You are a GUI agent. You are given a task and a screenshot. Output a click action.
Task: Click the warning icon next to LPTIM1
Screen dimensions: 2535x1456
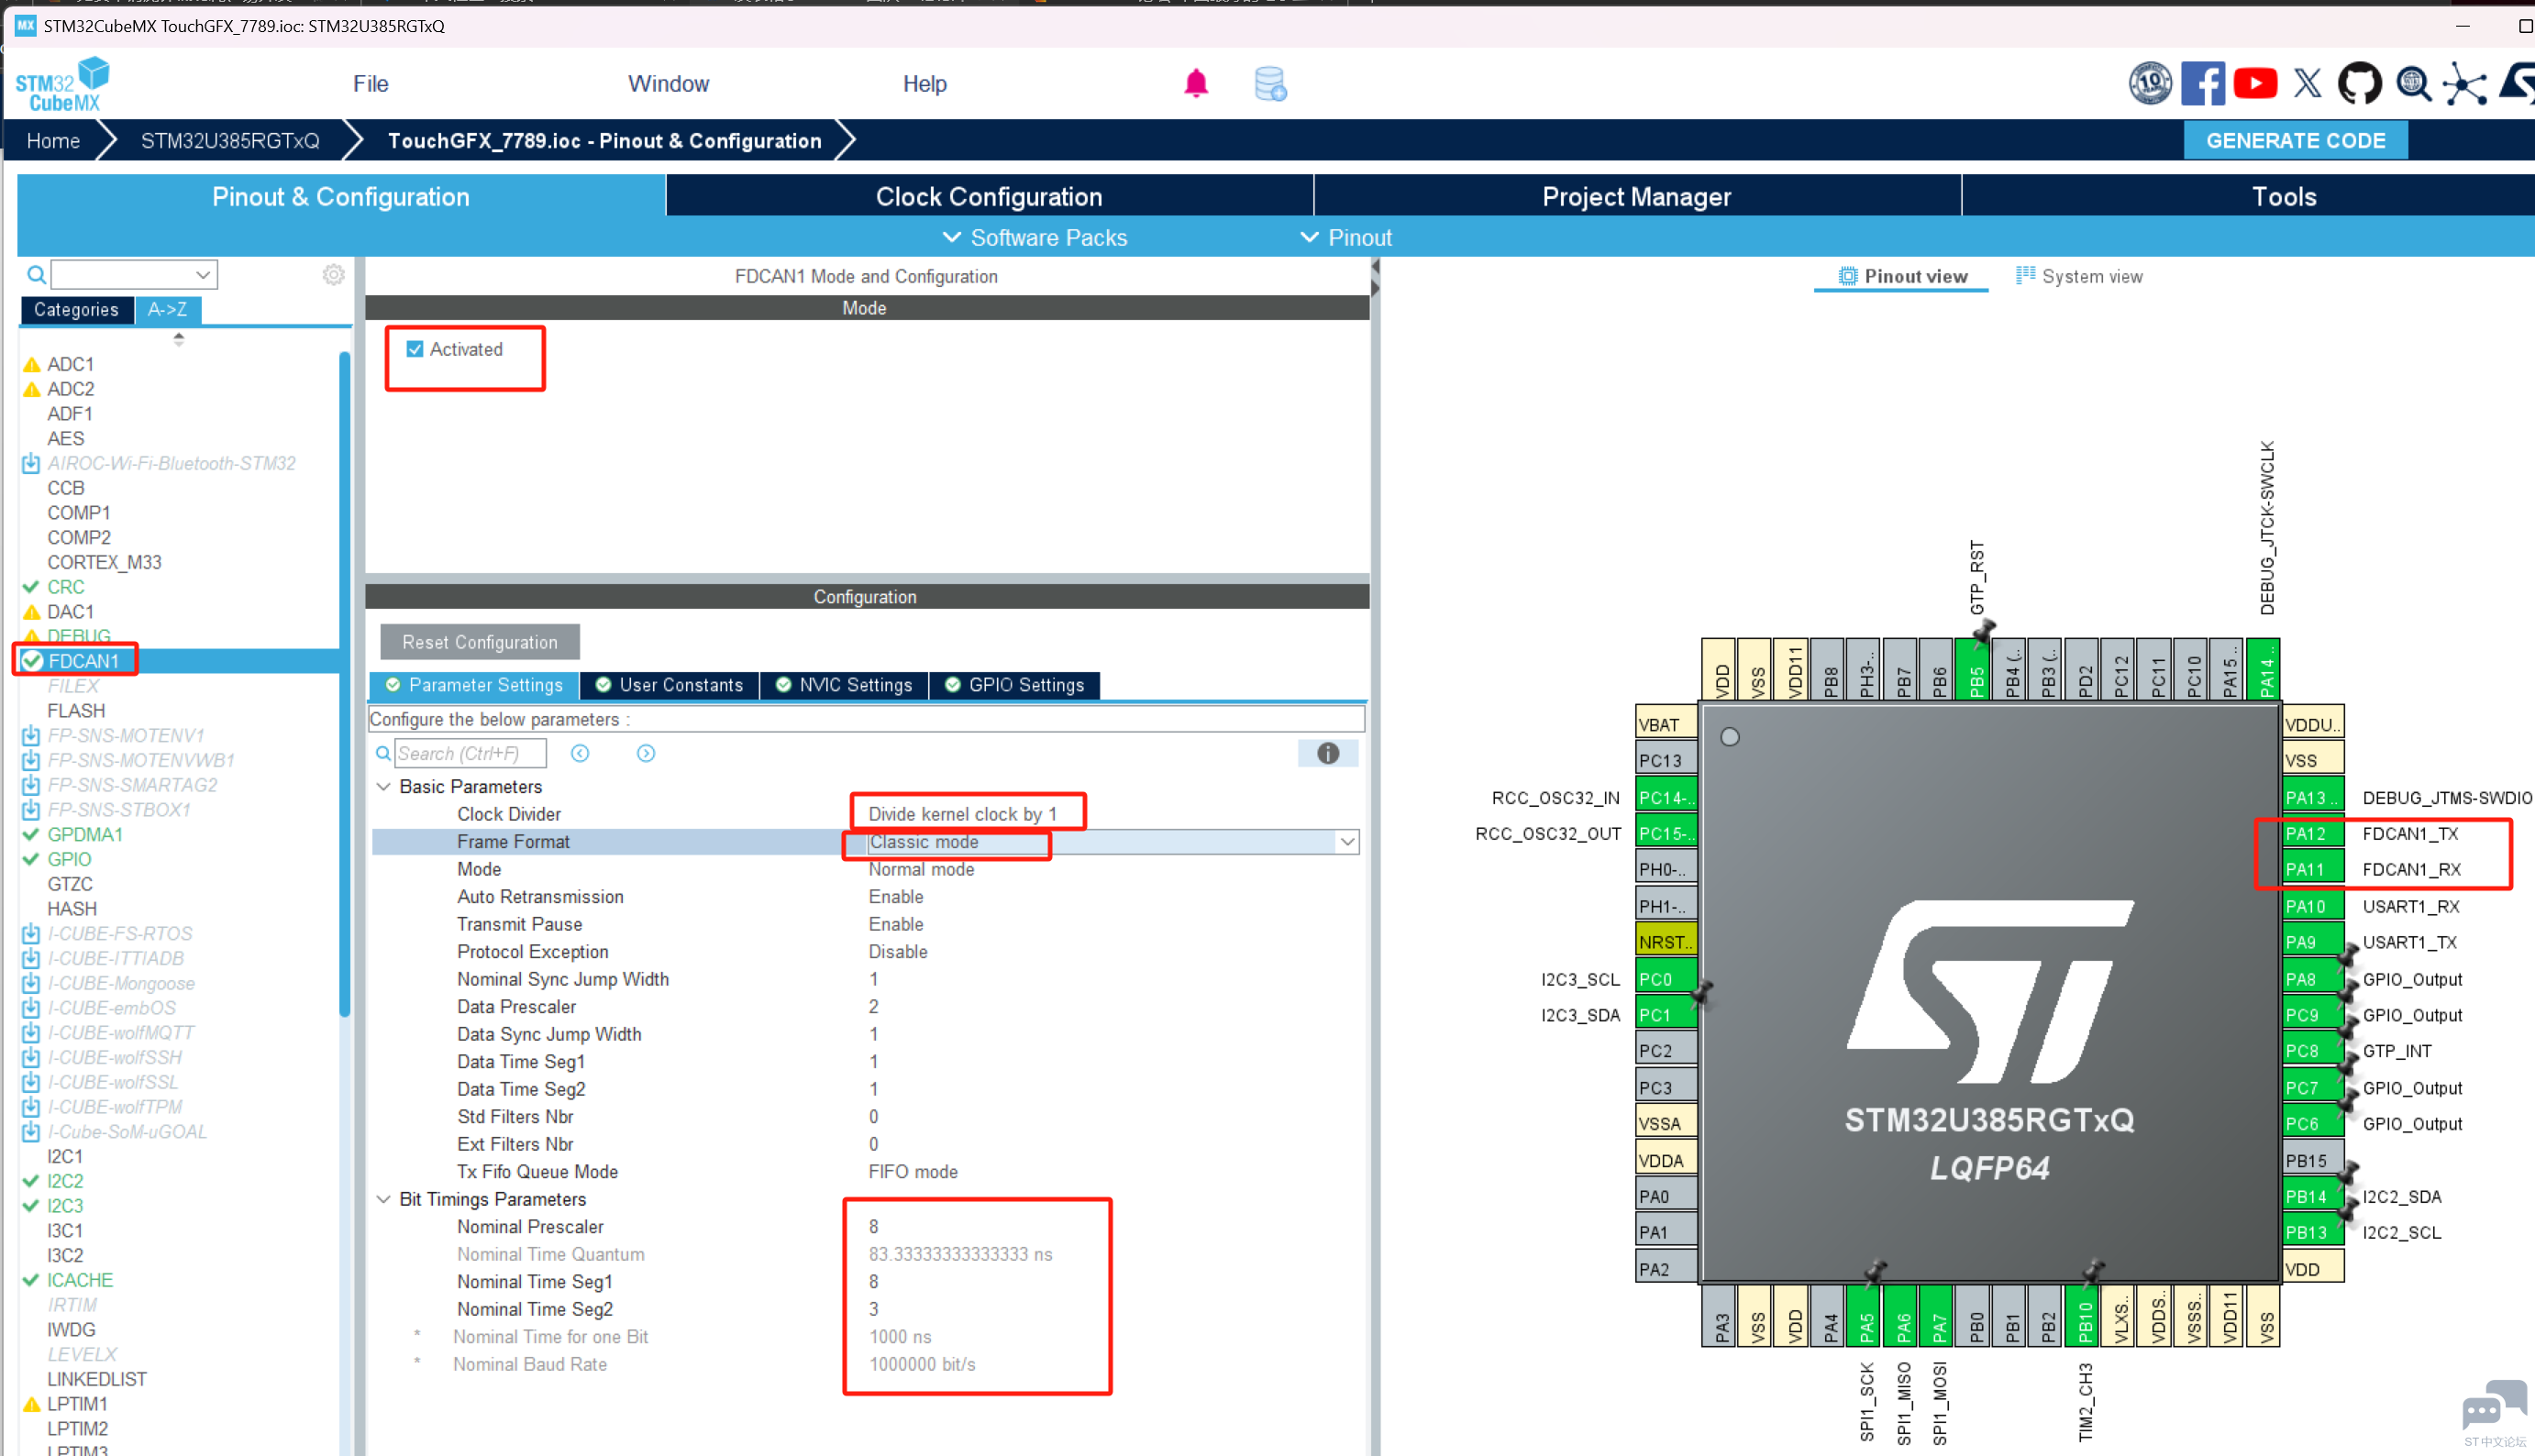pyautogui.click(x=31, y=1404)
